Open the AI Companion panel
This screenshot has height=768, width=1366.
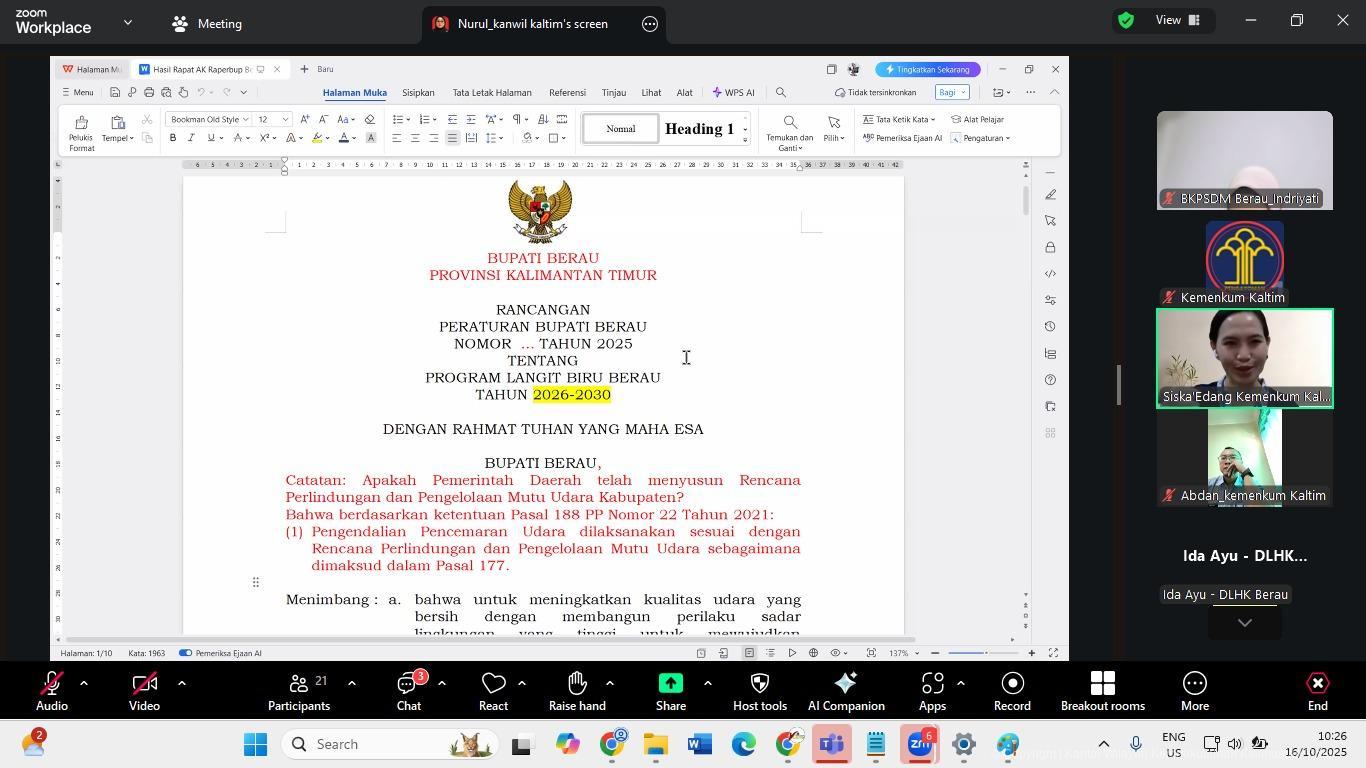[x=846, y=684]
